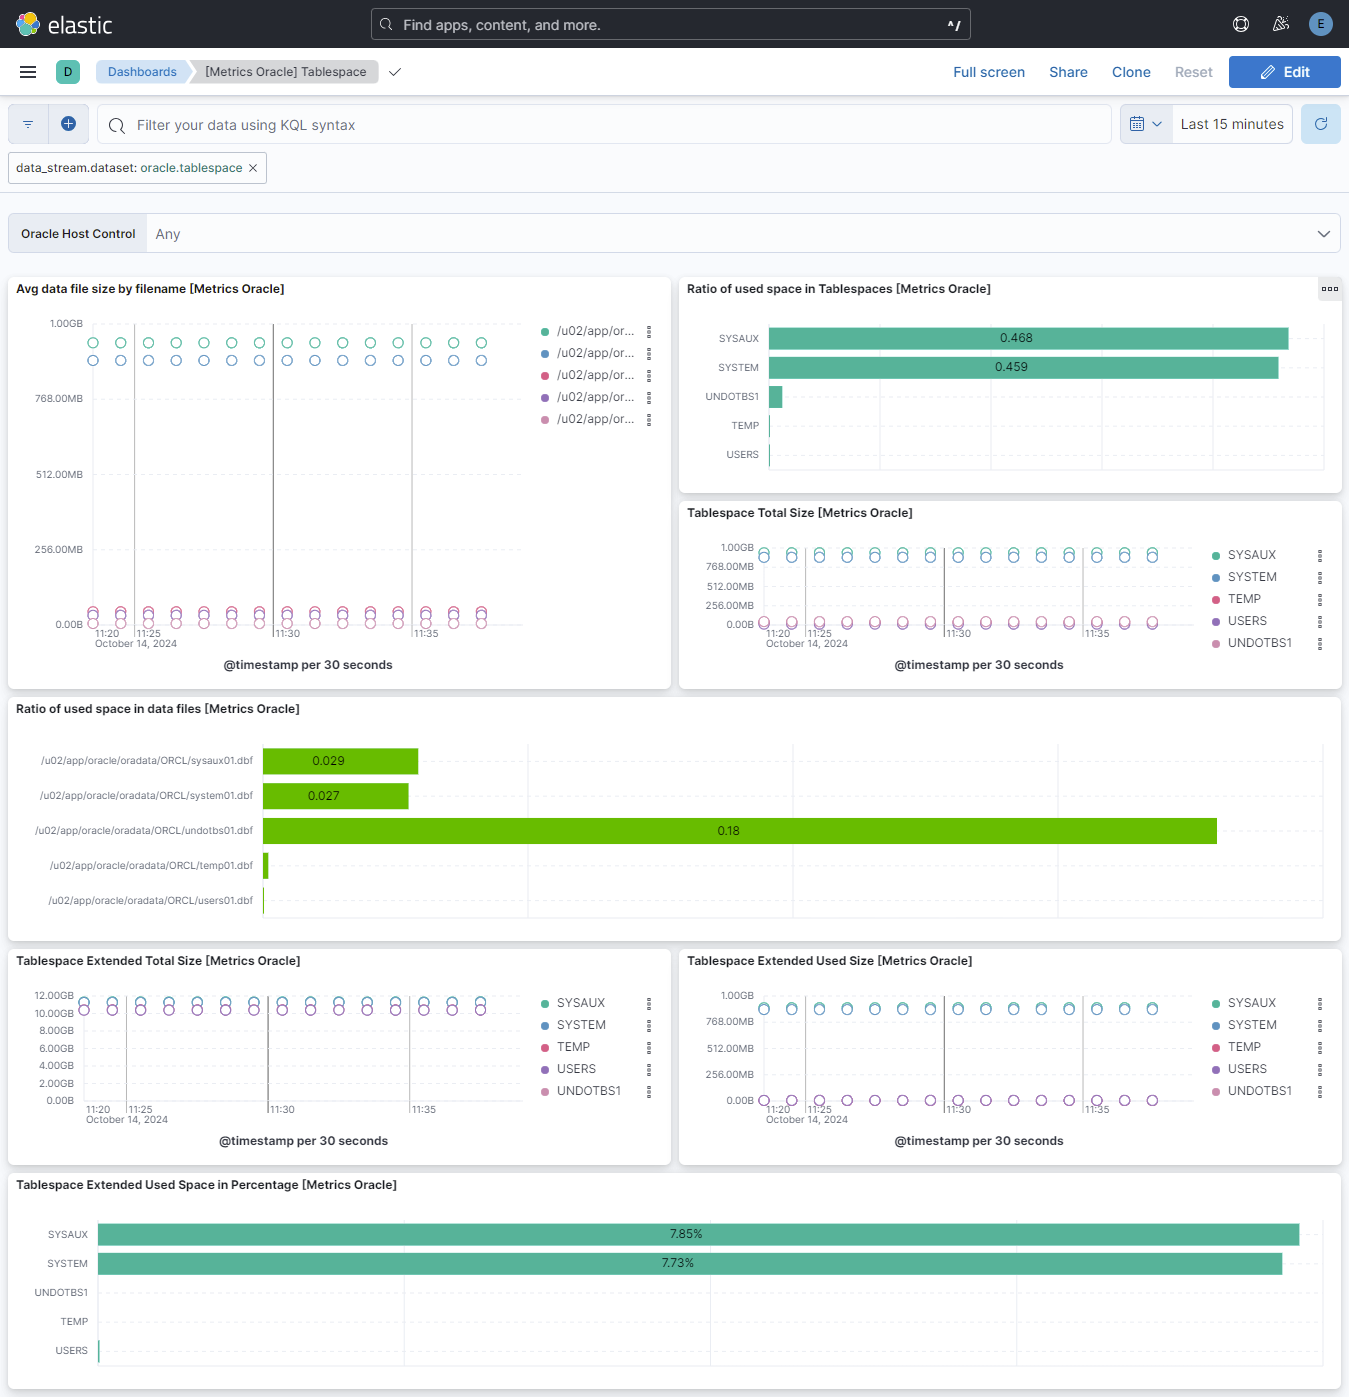Go to the Dashboards breadcrumb
The width and height of the screenshot is (1349, 1397).
point(142,72)
